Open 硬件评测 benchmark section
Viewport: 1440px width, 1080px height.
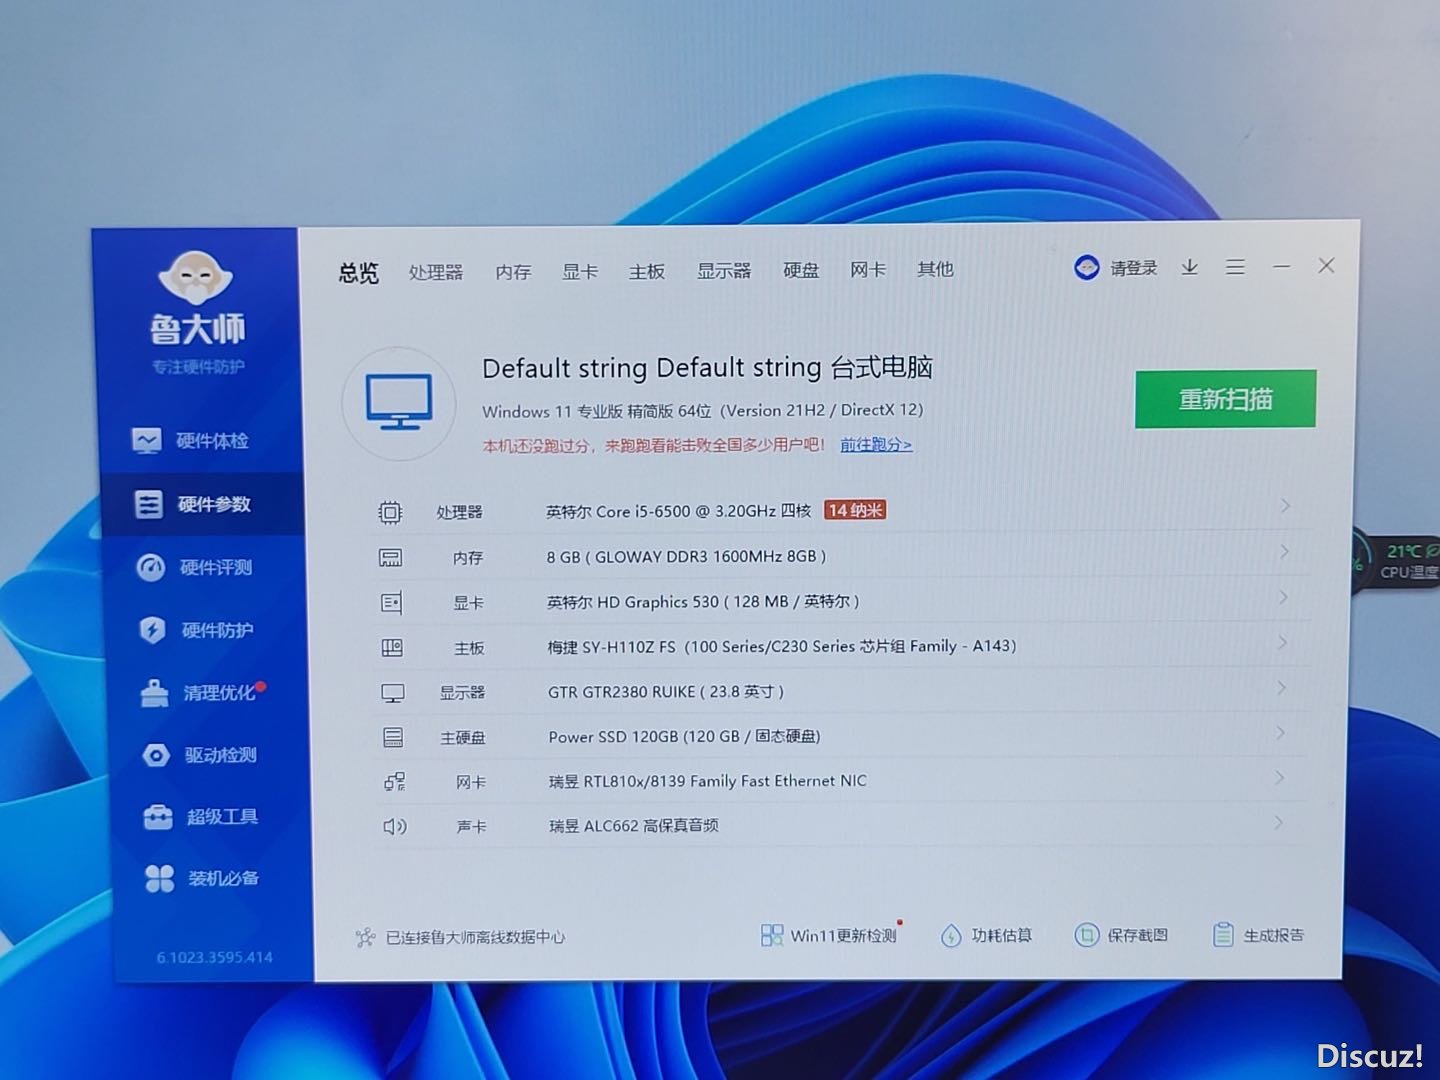pyautogui.click(x=196, y=567)
